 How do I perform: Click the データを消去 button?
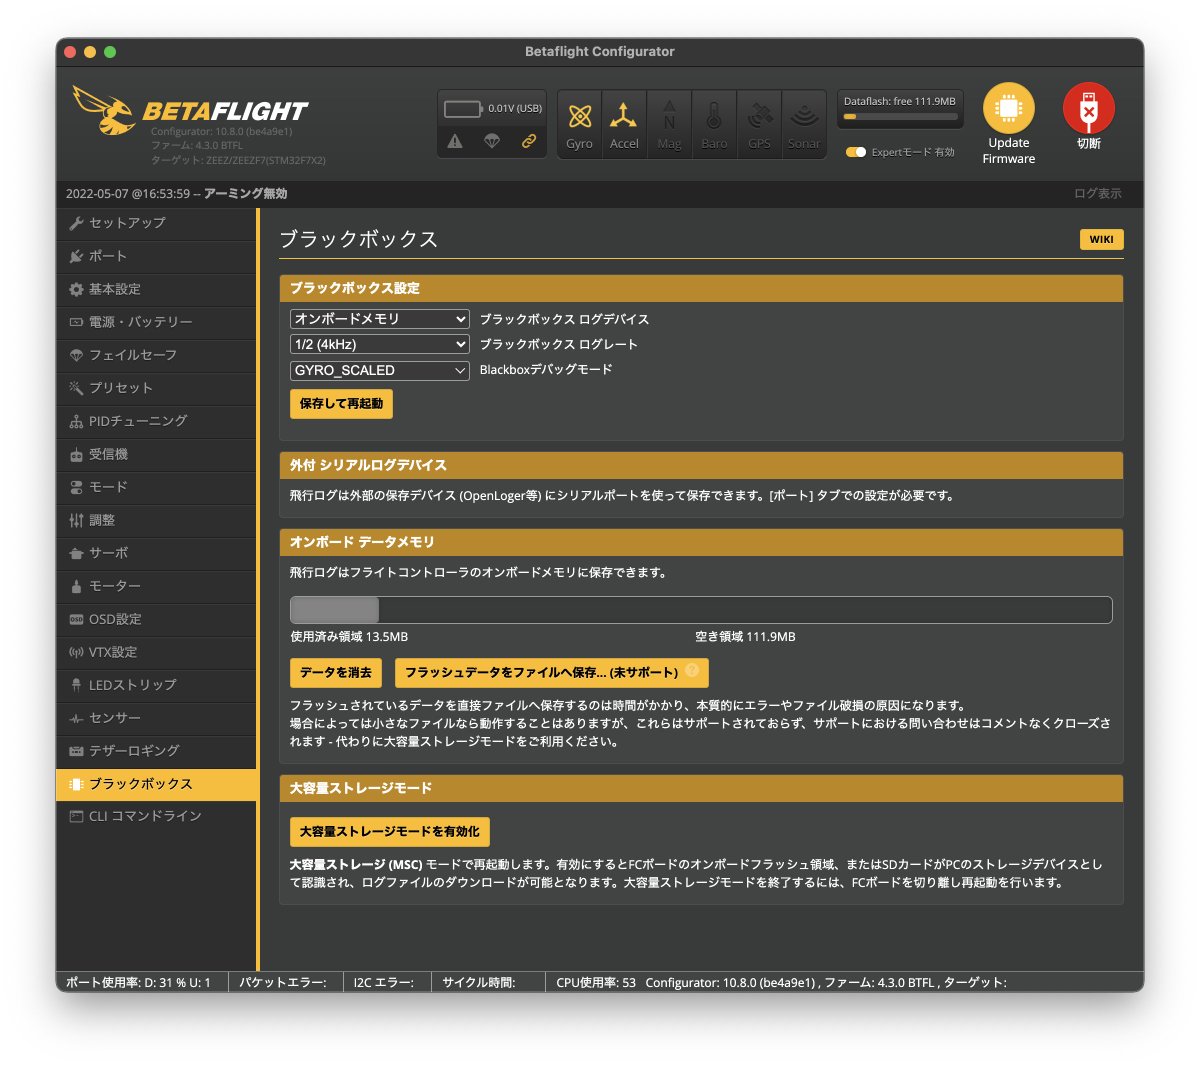point(336,673)
